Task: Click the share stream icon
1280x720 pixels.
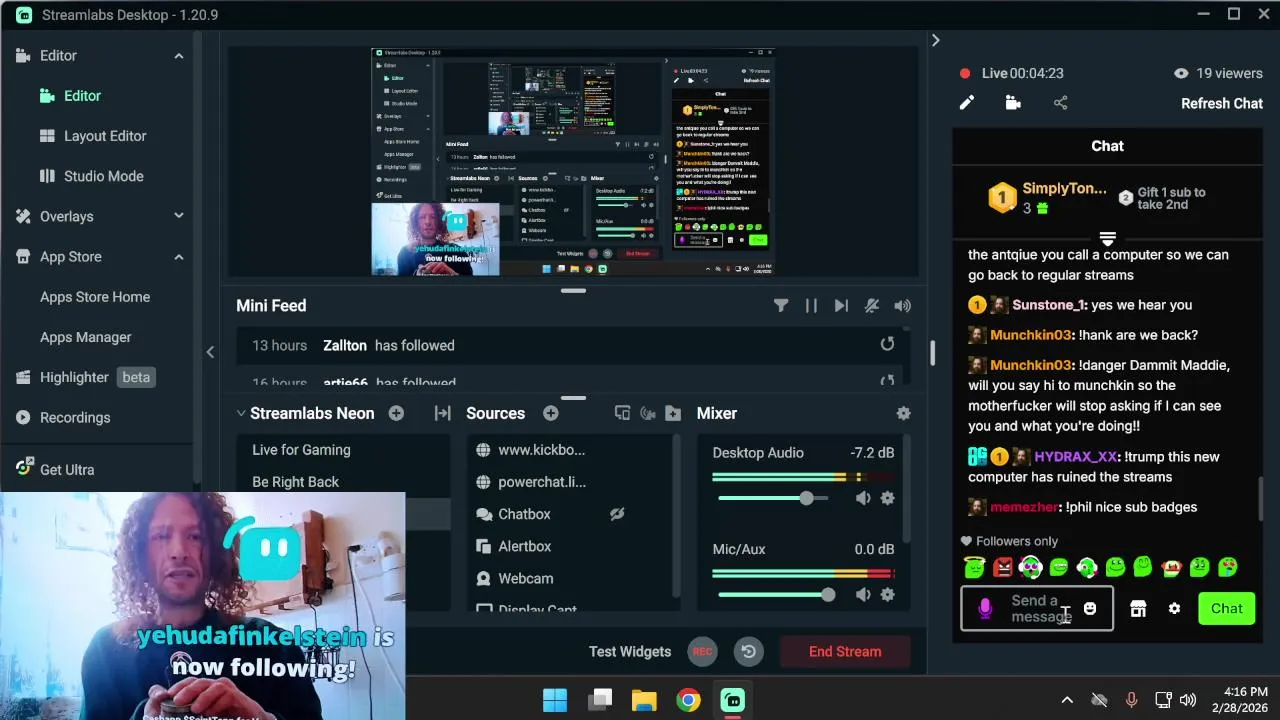Action: [x=1060, y=103]
